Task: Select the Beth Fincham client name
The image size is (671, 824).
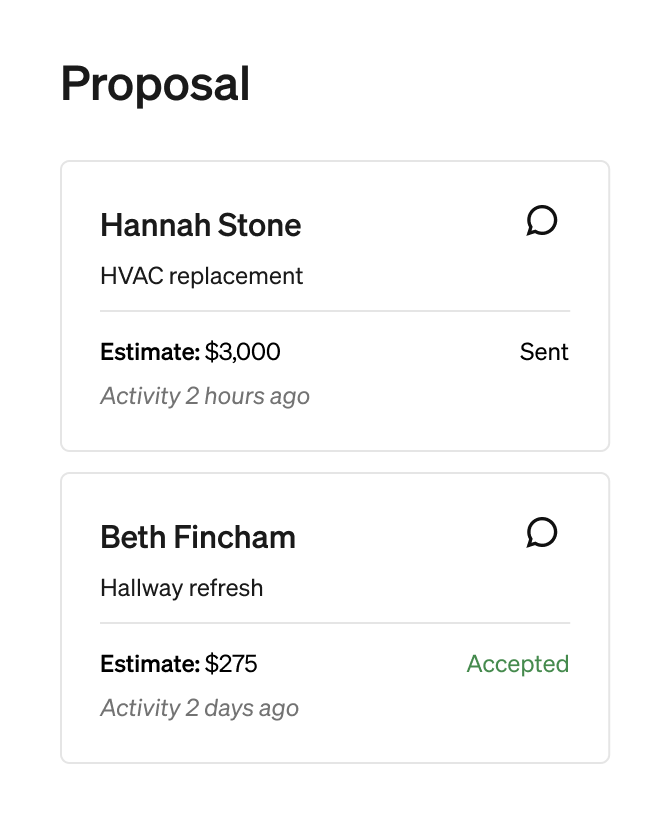Action: click(x=198, y=537)
